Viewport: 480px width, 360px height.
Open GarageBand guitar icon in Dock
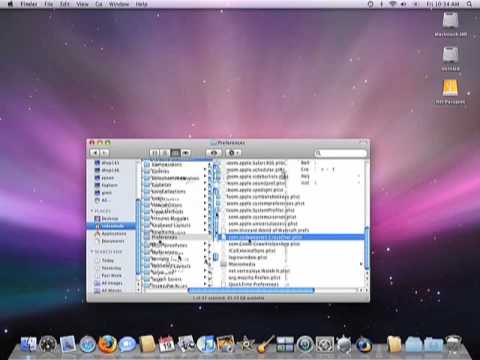click(266, 344)
